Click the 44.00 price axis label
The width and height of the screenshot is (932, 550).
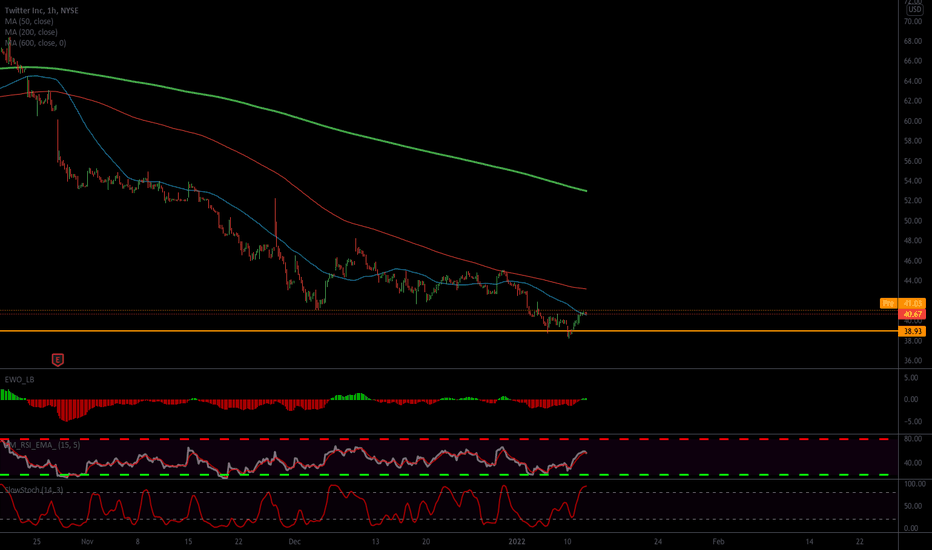coord(912,281)
